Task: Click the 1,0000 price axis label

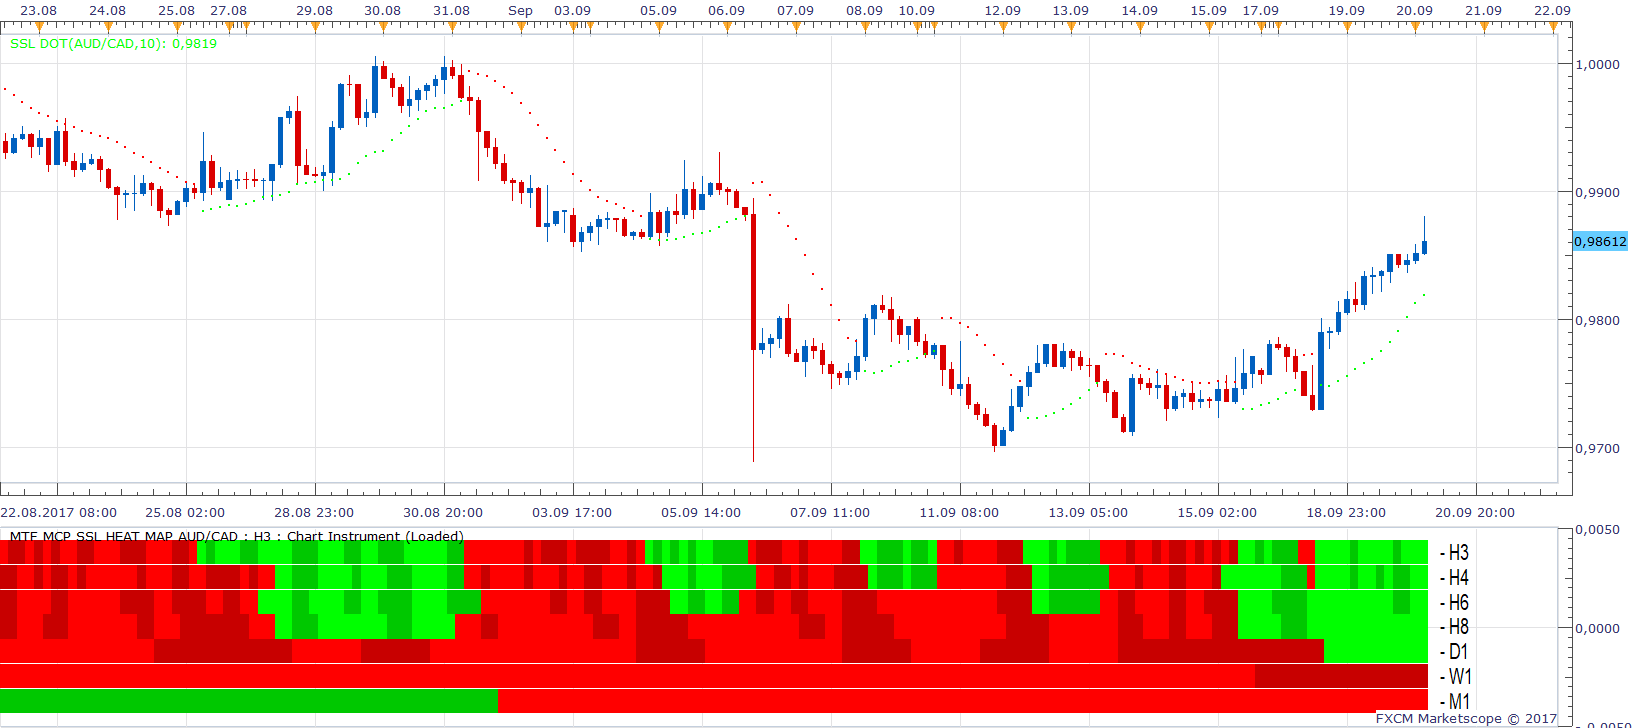Action: click(x=1597, y=64)
